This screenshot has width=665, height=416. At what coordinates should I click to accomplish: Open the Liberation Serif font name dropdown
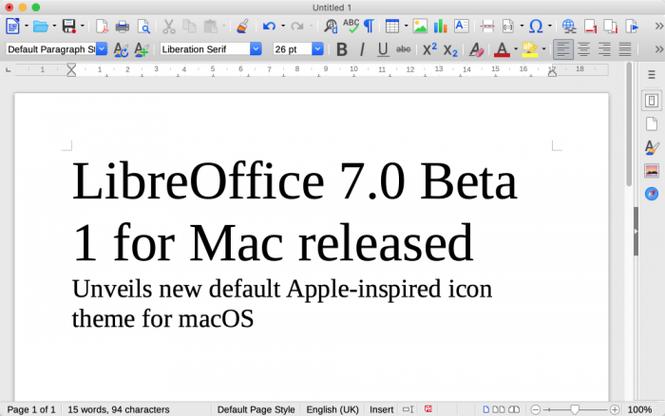[255, 49]
